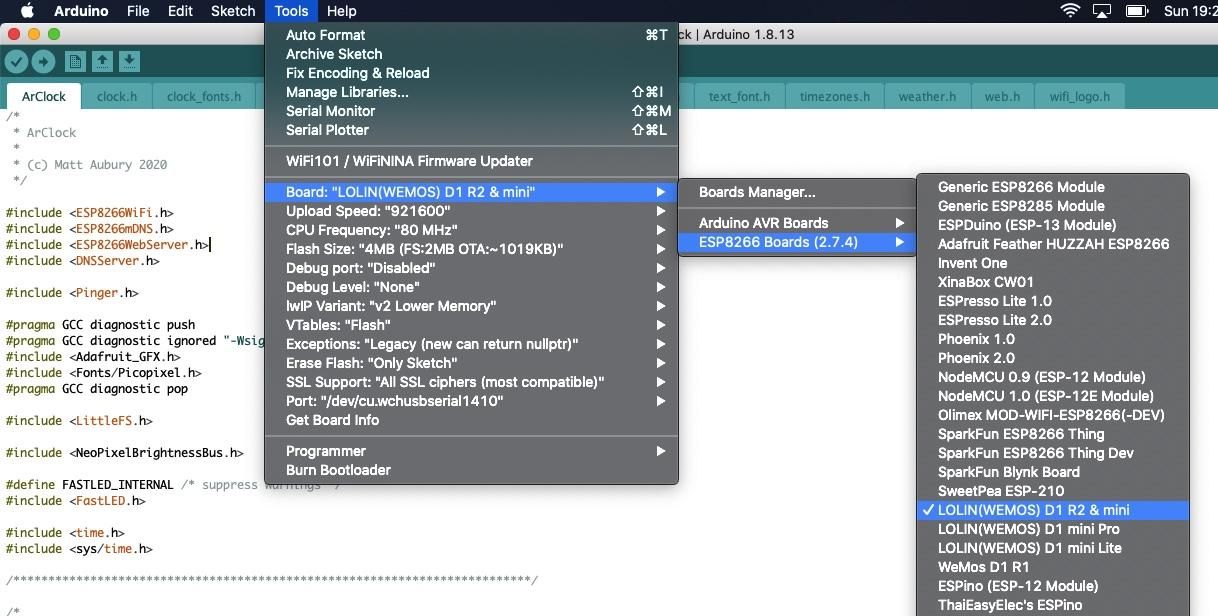
Task: Click the AirPlay display icon in menu bar
Action: (x=1102, y=11)
